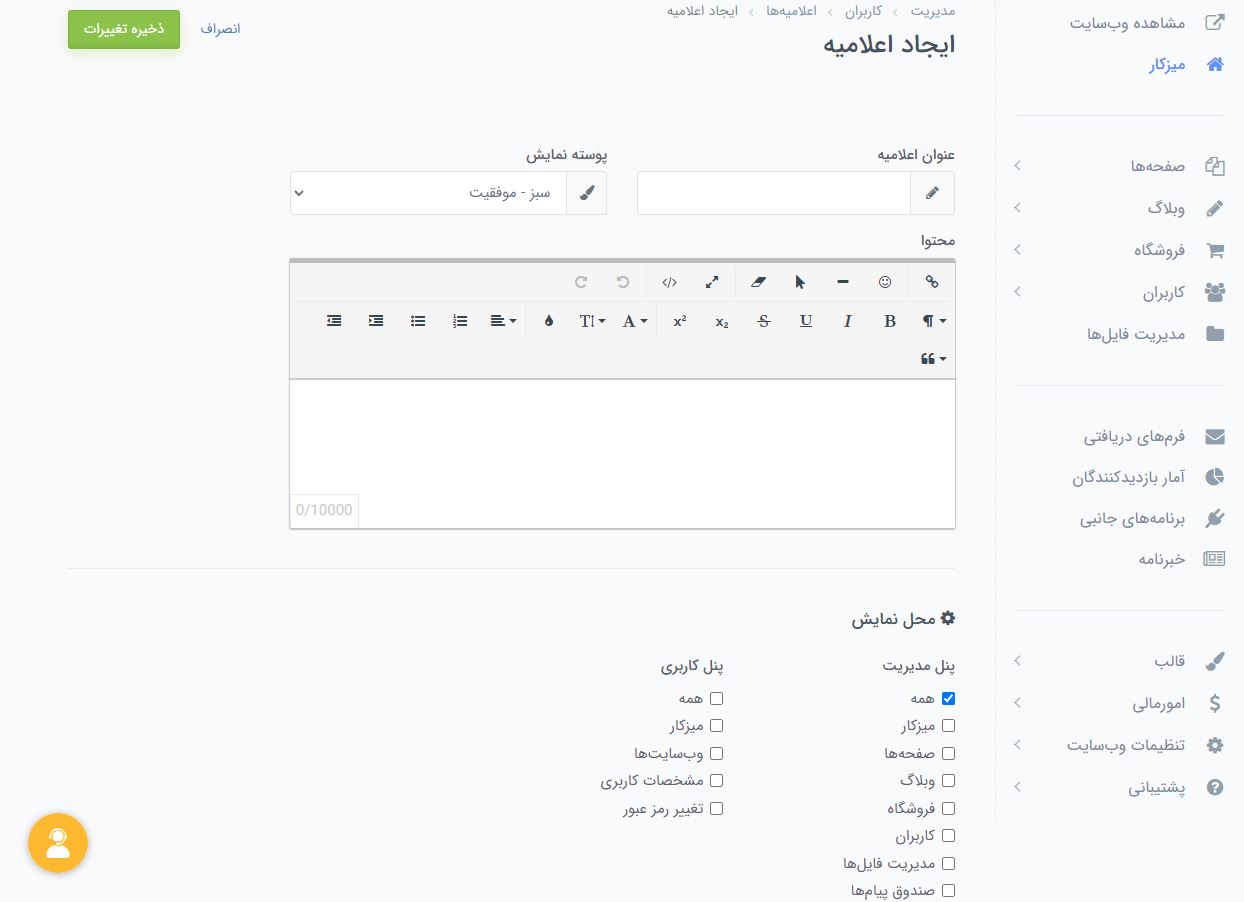Open the پوسته نمایش dropdown
This screenshot has width=1244, height=902.
tap(428, 193)
